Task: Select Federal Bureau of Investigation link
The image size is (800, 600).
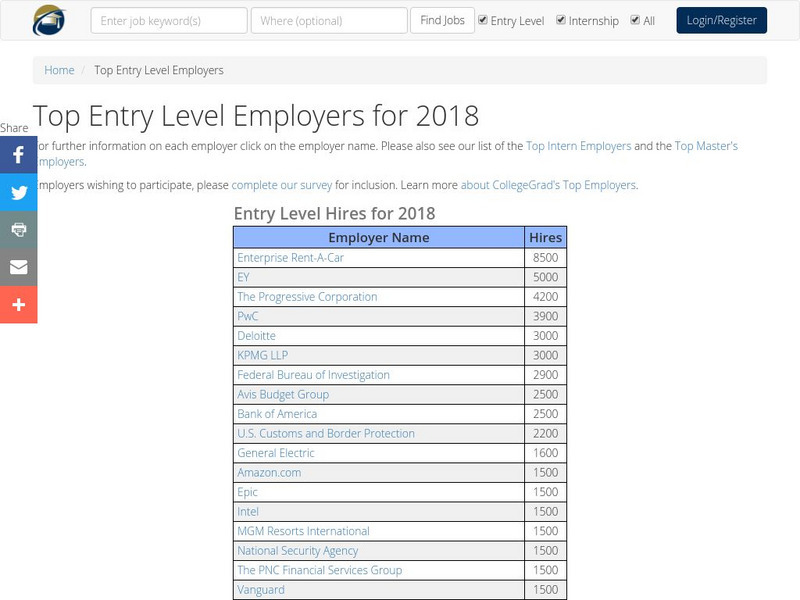Action: [313, 375]
